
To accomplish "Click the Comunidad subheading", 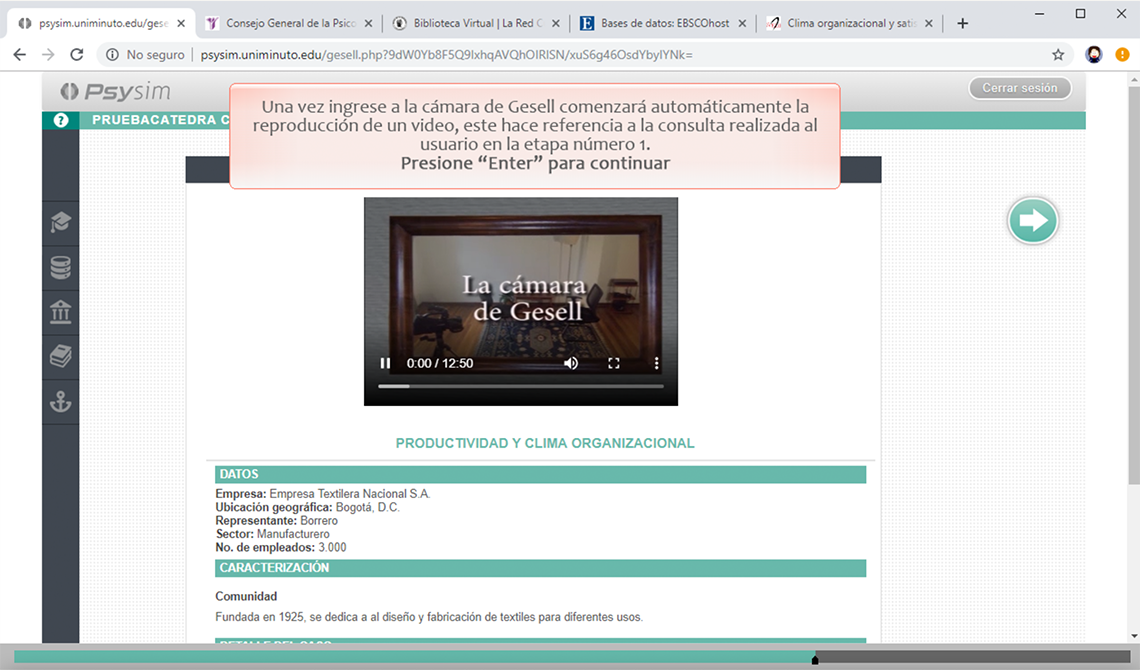I will point(246,596).
